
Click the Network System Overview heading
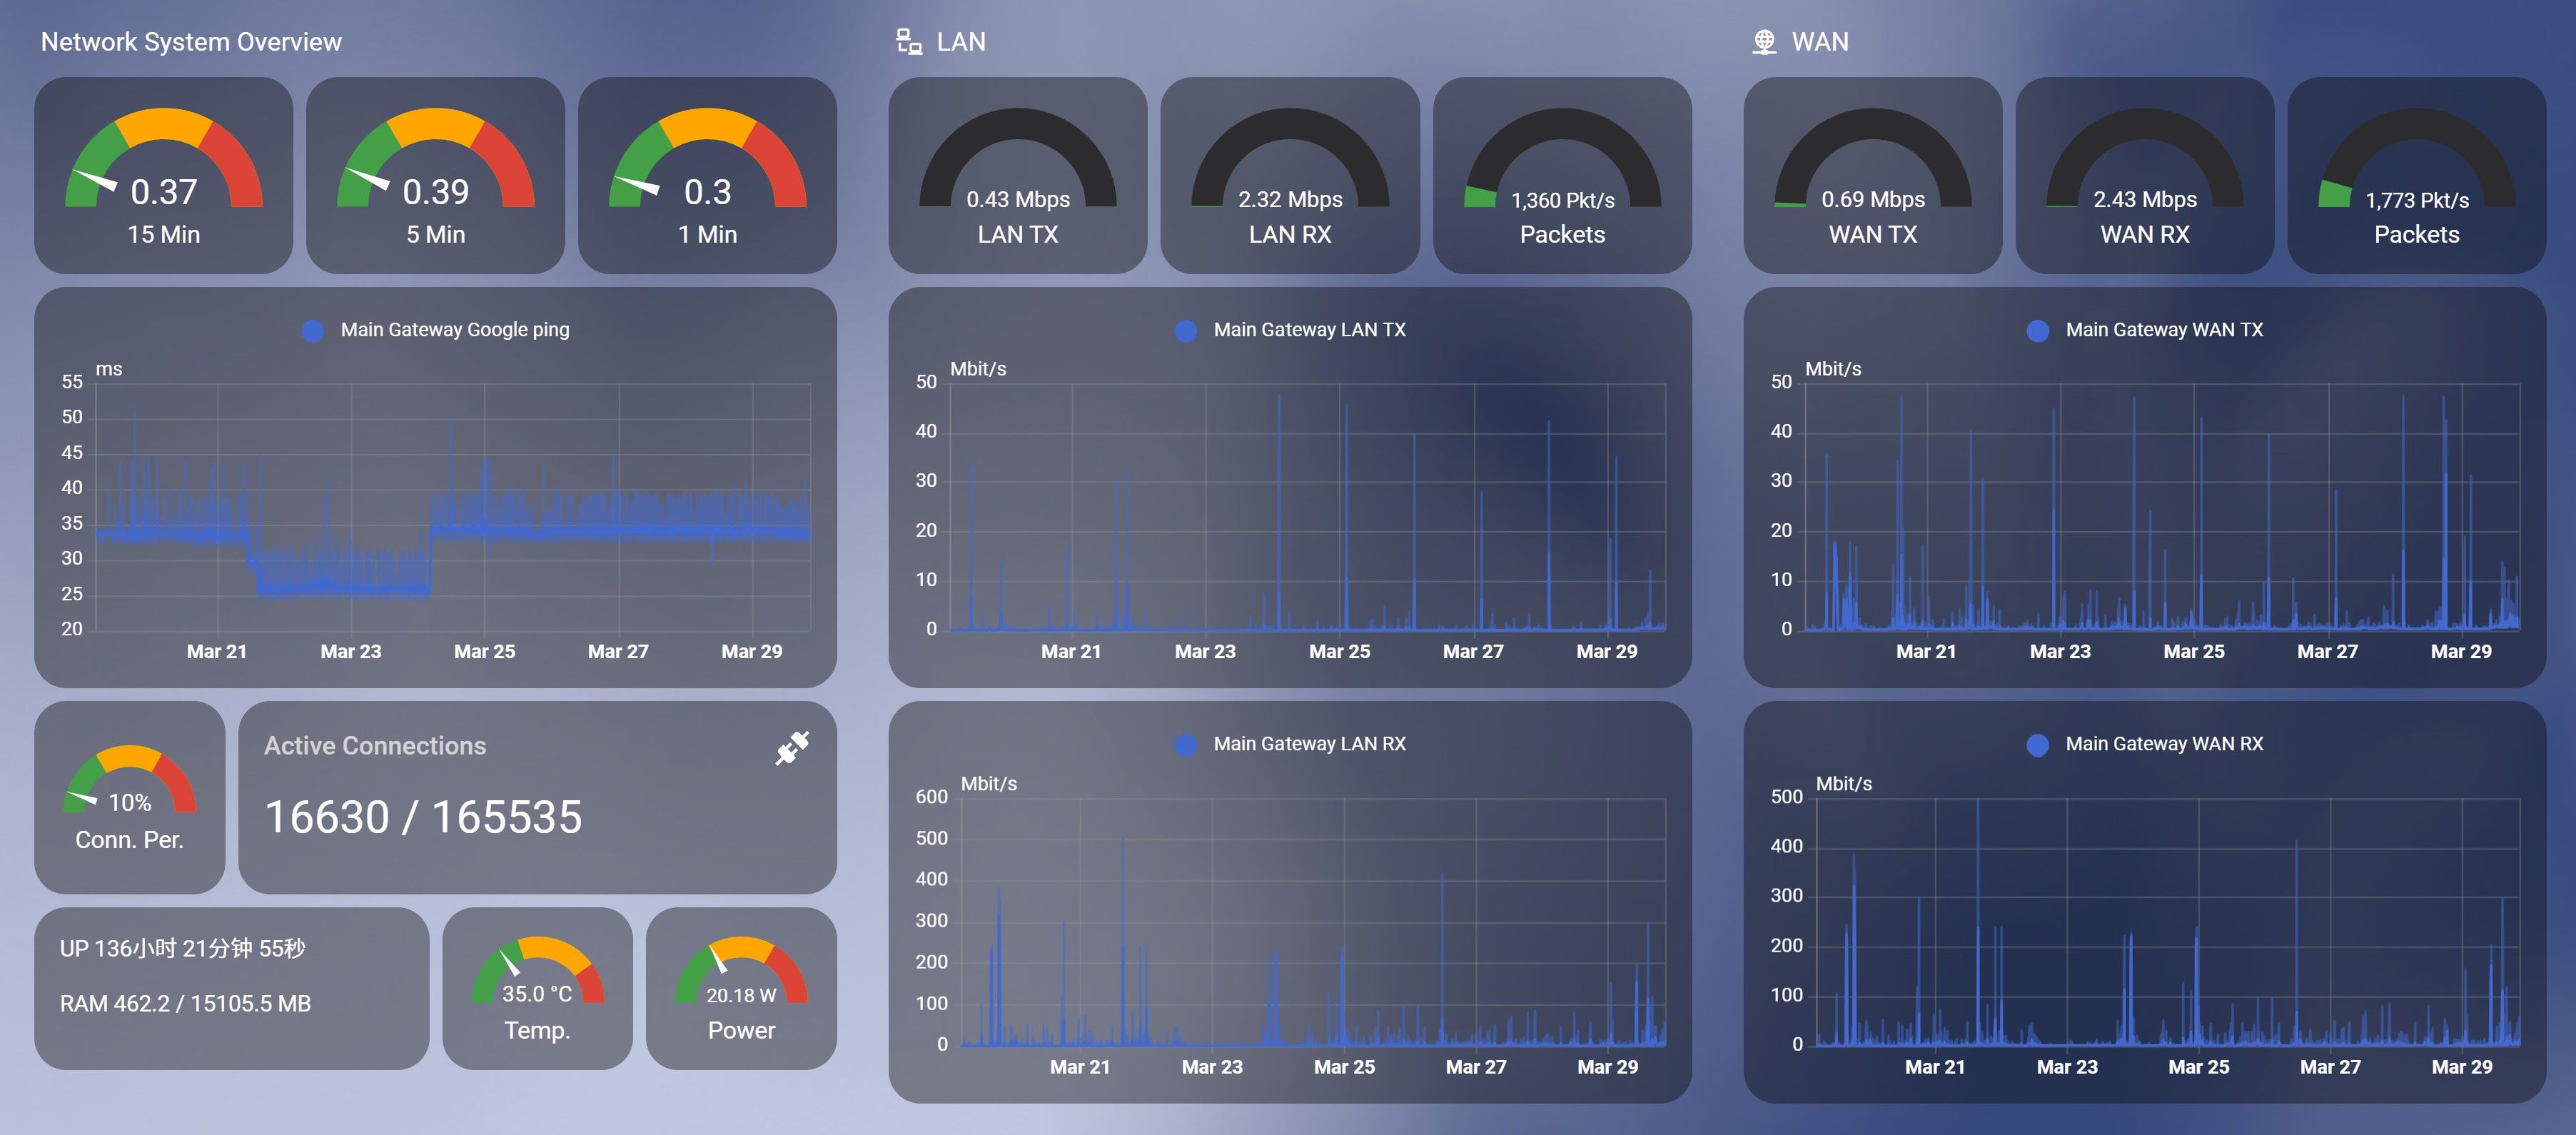point(191,42)
